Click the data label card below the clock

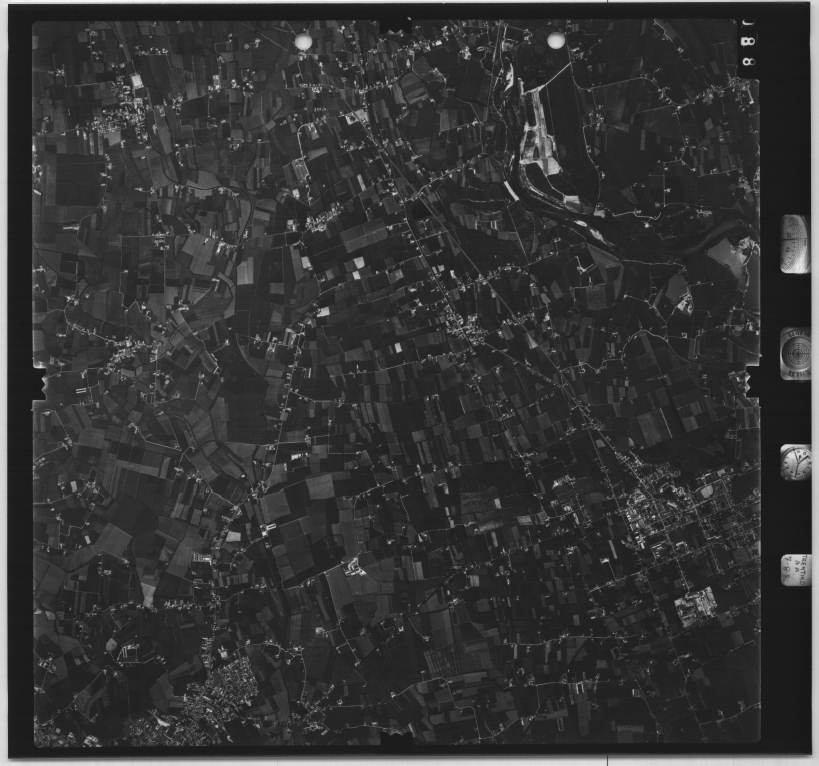796,570
